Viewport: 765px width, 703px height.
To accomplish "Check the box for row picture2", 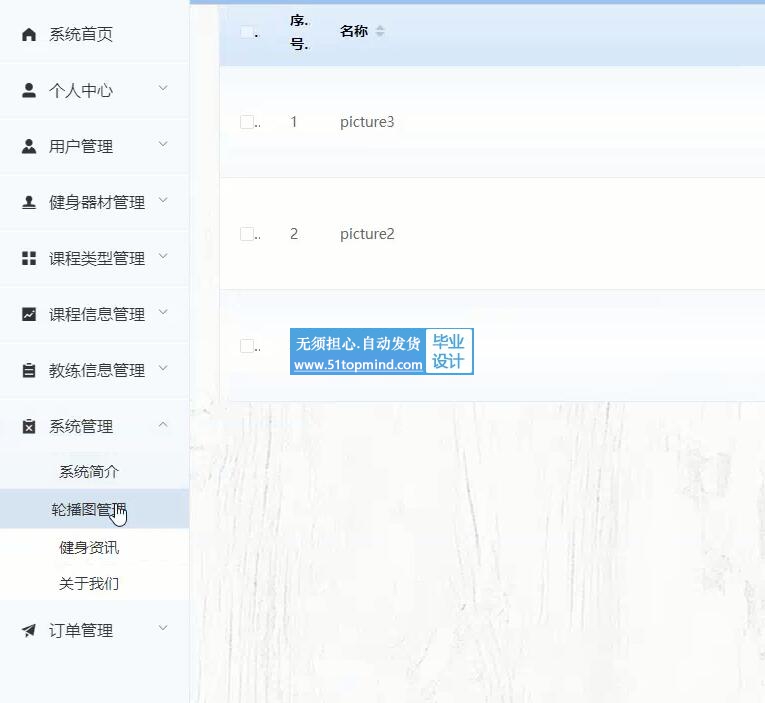I will [247, 234].
